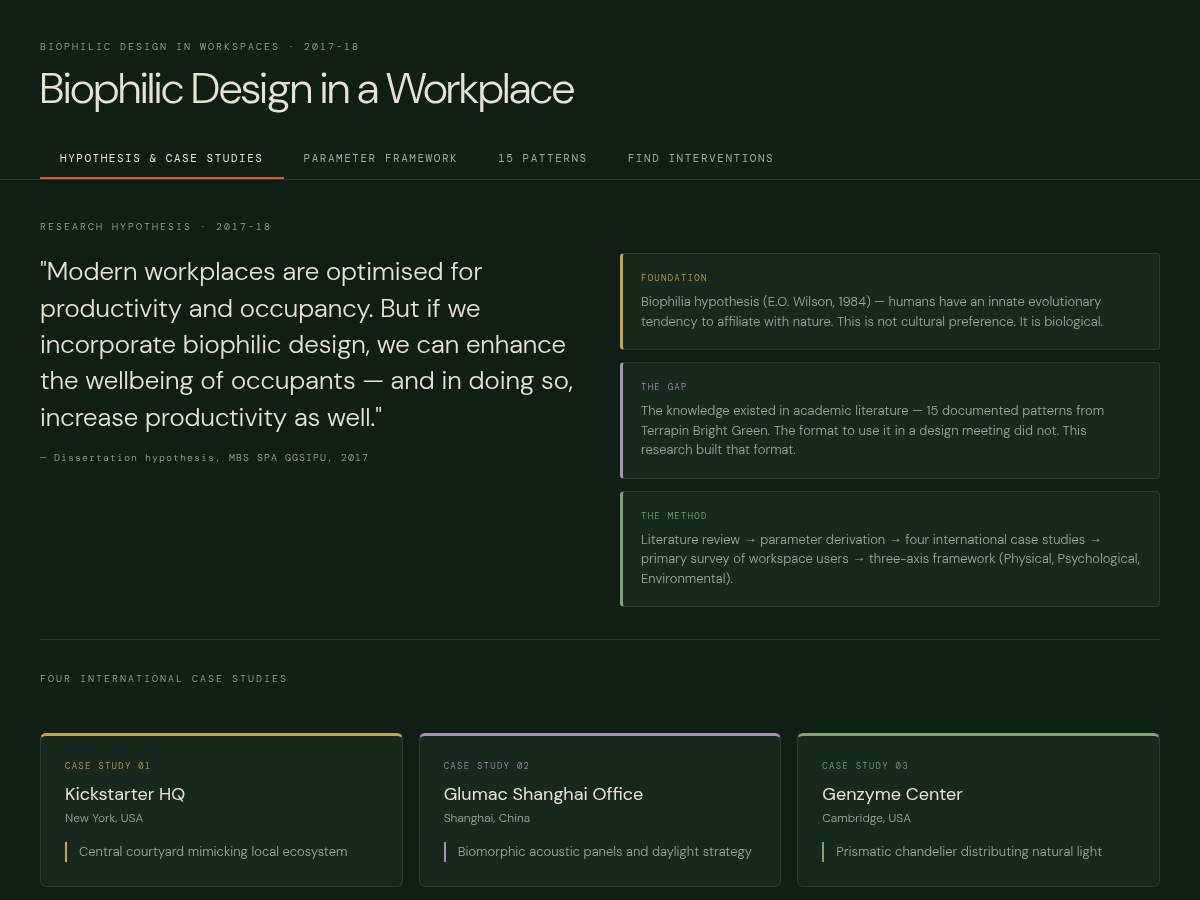Go to the Find Interventions tab
1200x900 pixels.
[700, 158]
